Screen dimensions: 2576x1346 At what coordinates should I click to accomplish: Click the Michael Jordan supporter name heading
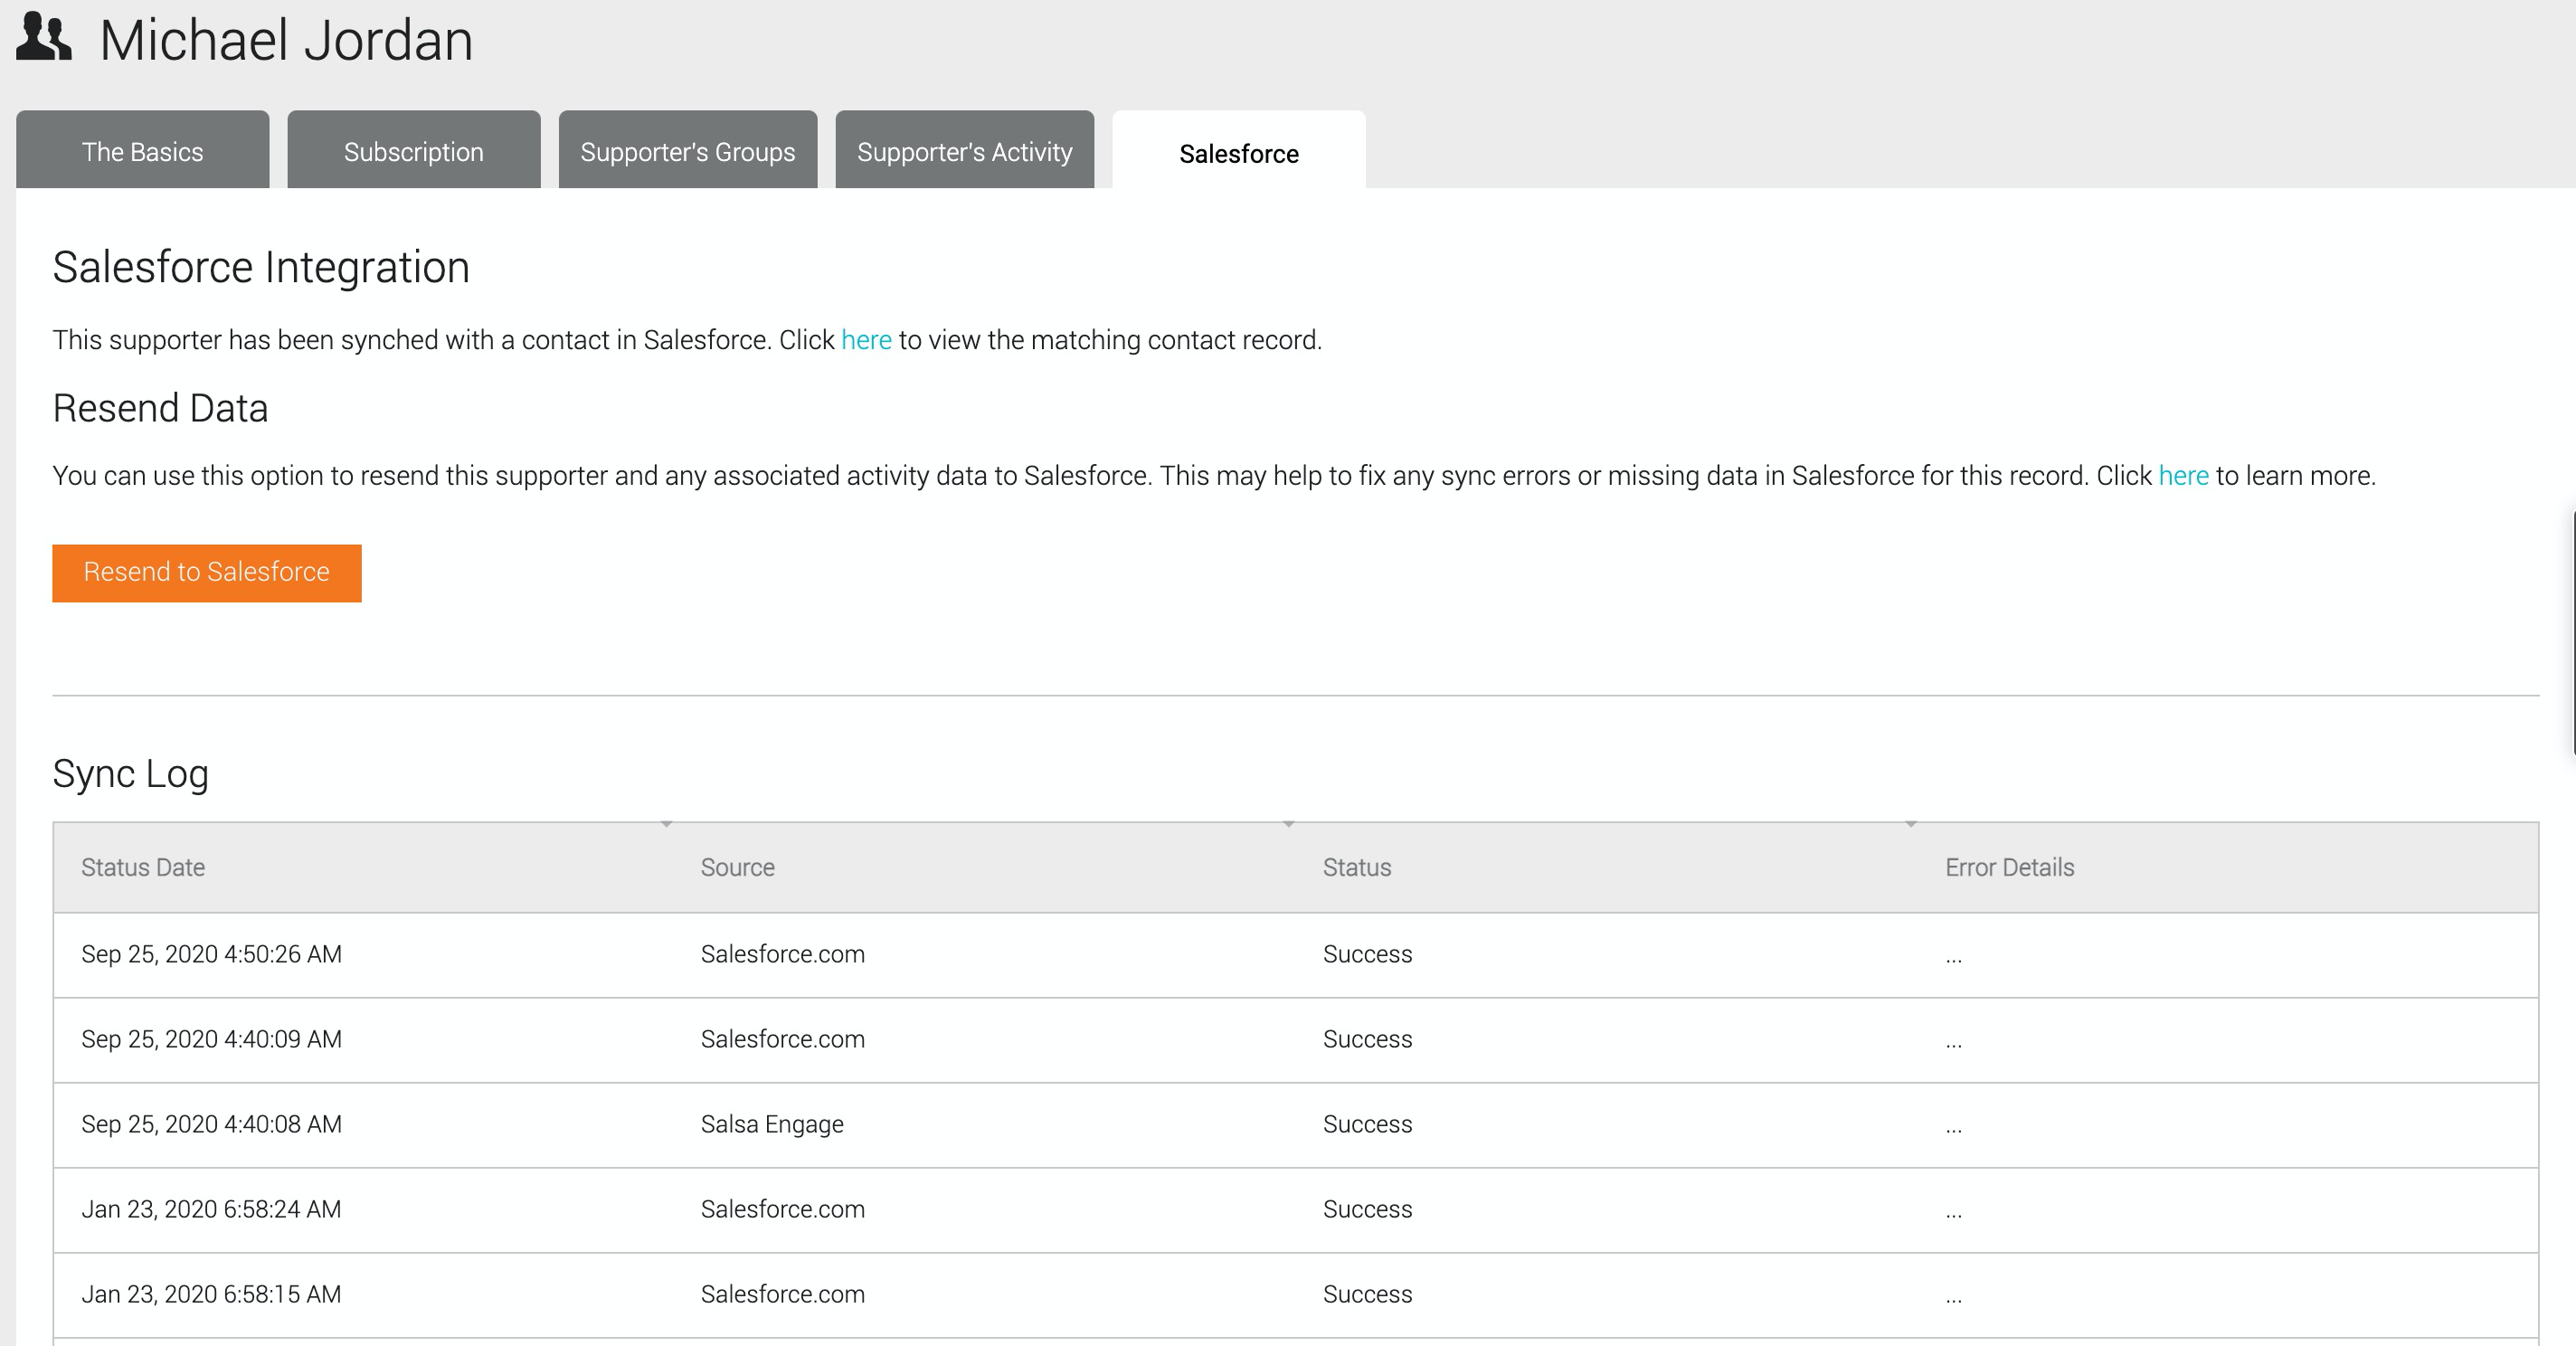click(x=286, y=40)
